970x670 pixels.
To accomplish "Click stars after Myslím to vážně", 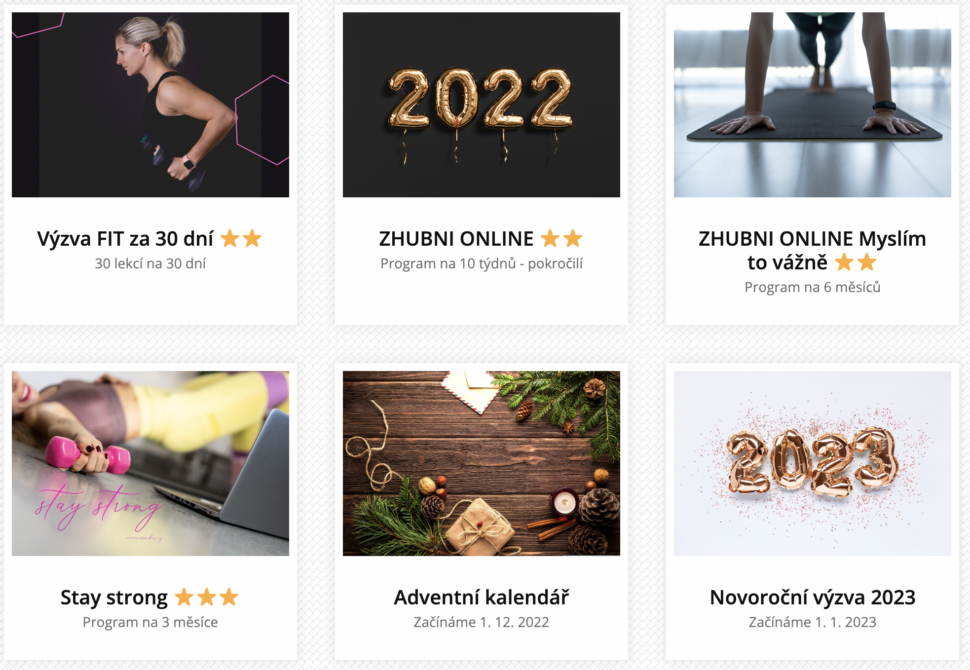I will [x=856, y=262].
